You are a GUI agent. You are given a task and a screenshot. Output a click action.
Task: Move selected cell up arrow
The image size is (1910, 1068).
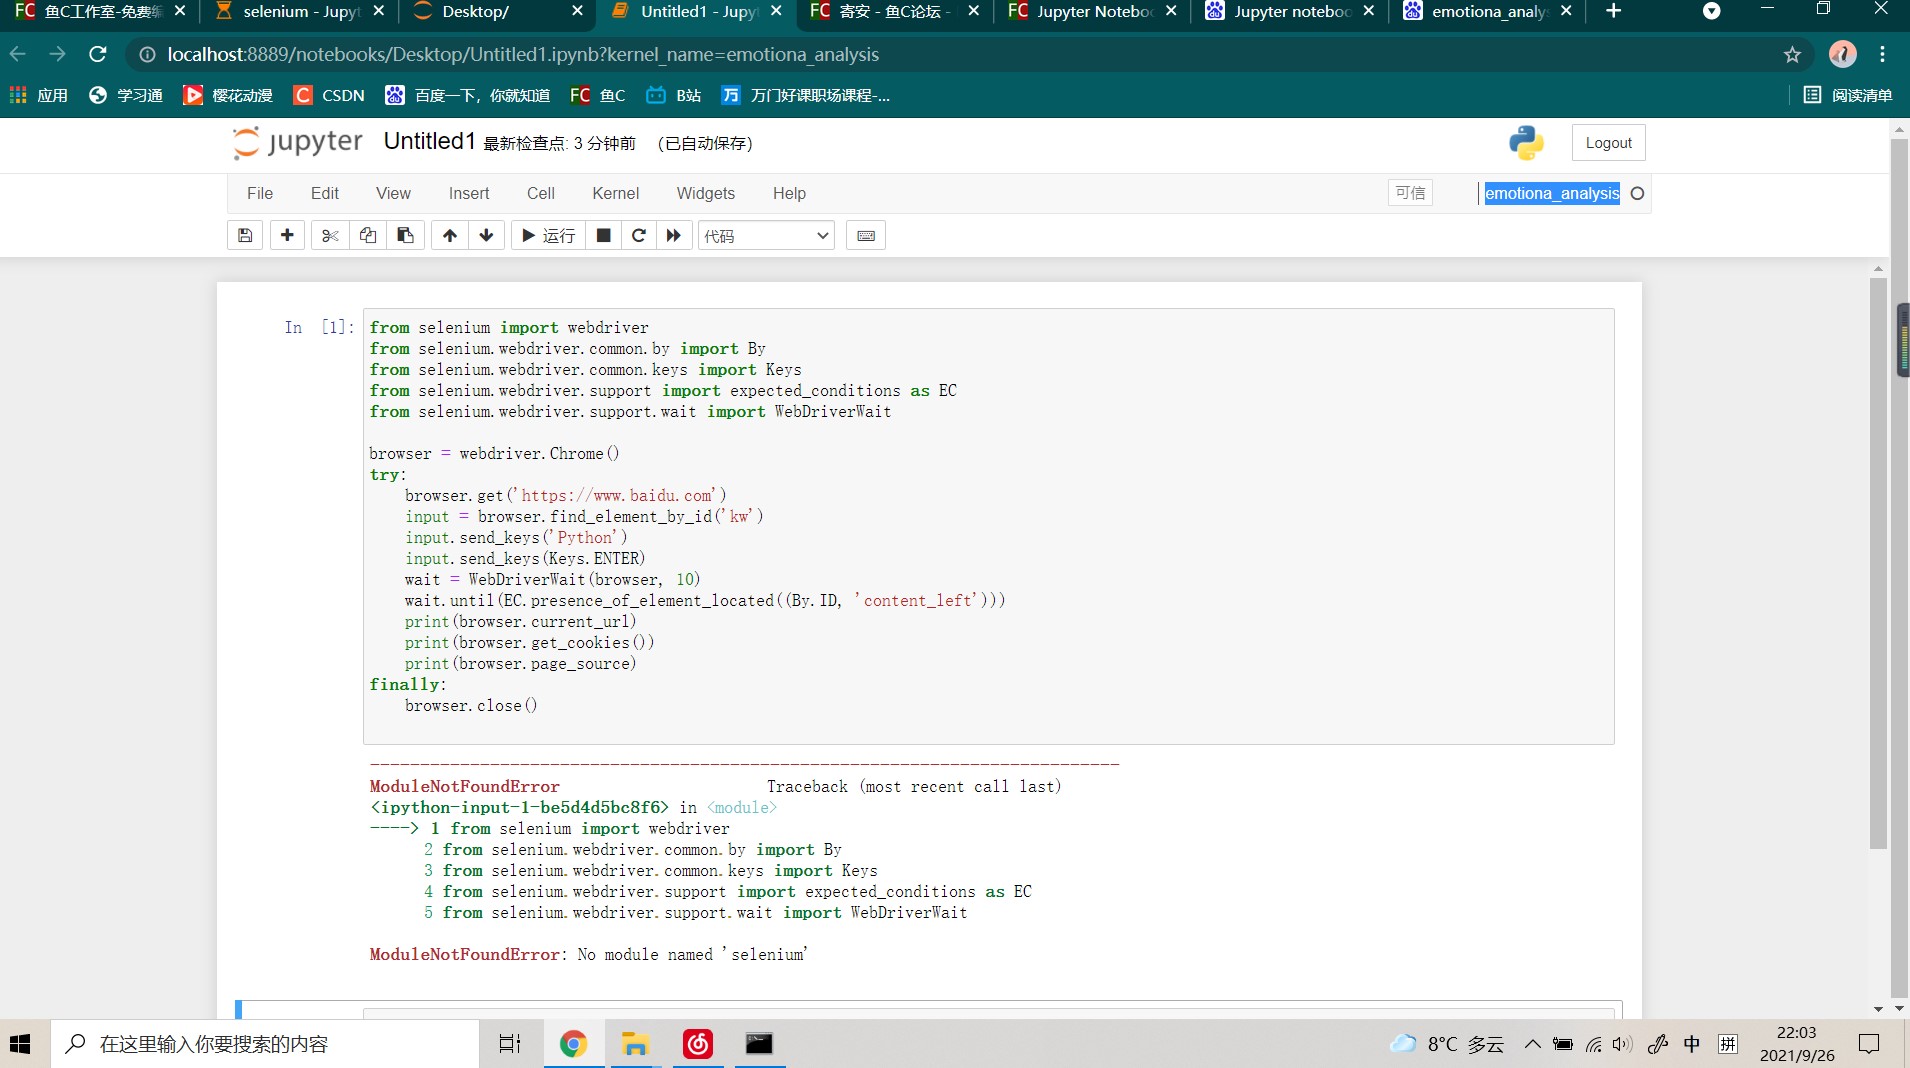coord(450,236)
